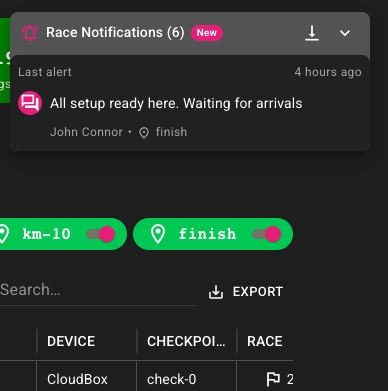Click the km-10 chip location pin icon

click(x=3, y=234)
